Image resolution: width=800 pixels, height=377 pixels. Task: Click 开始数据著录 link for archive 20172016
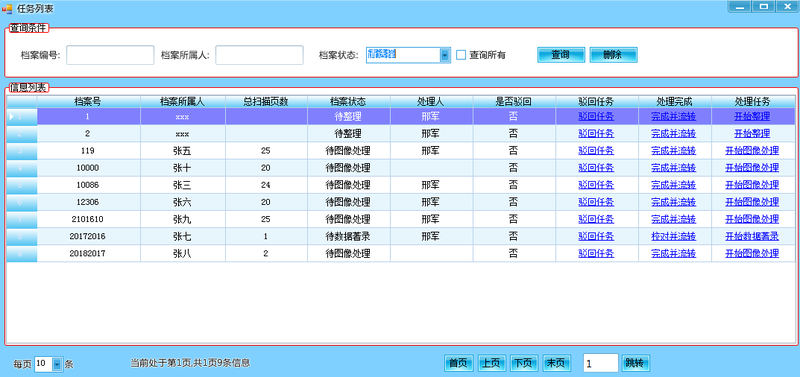(x=752, y=236)
